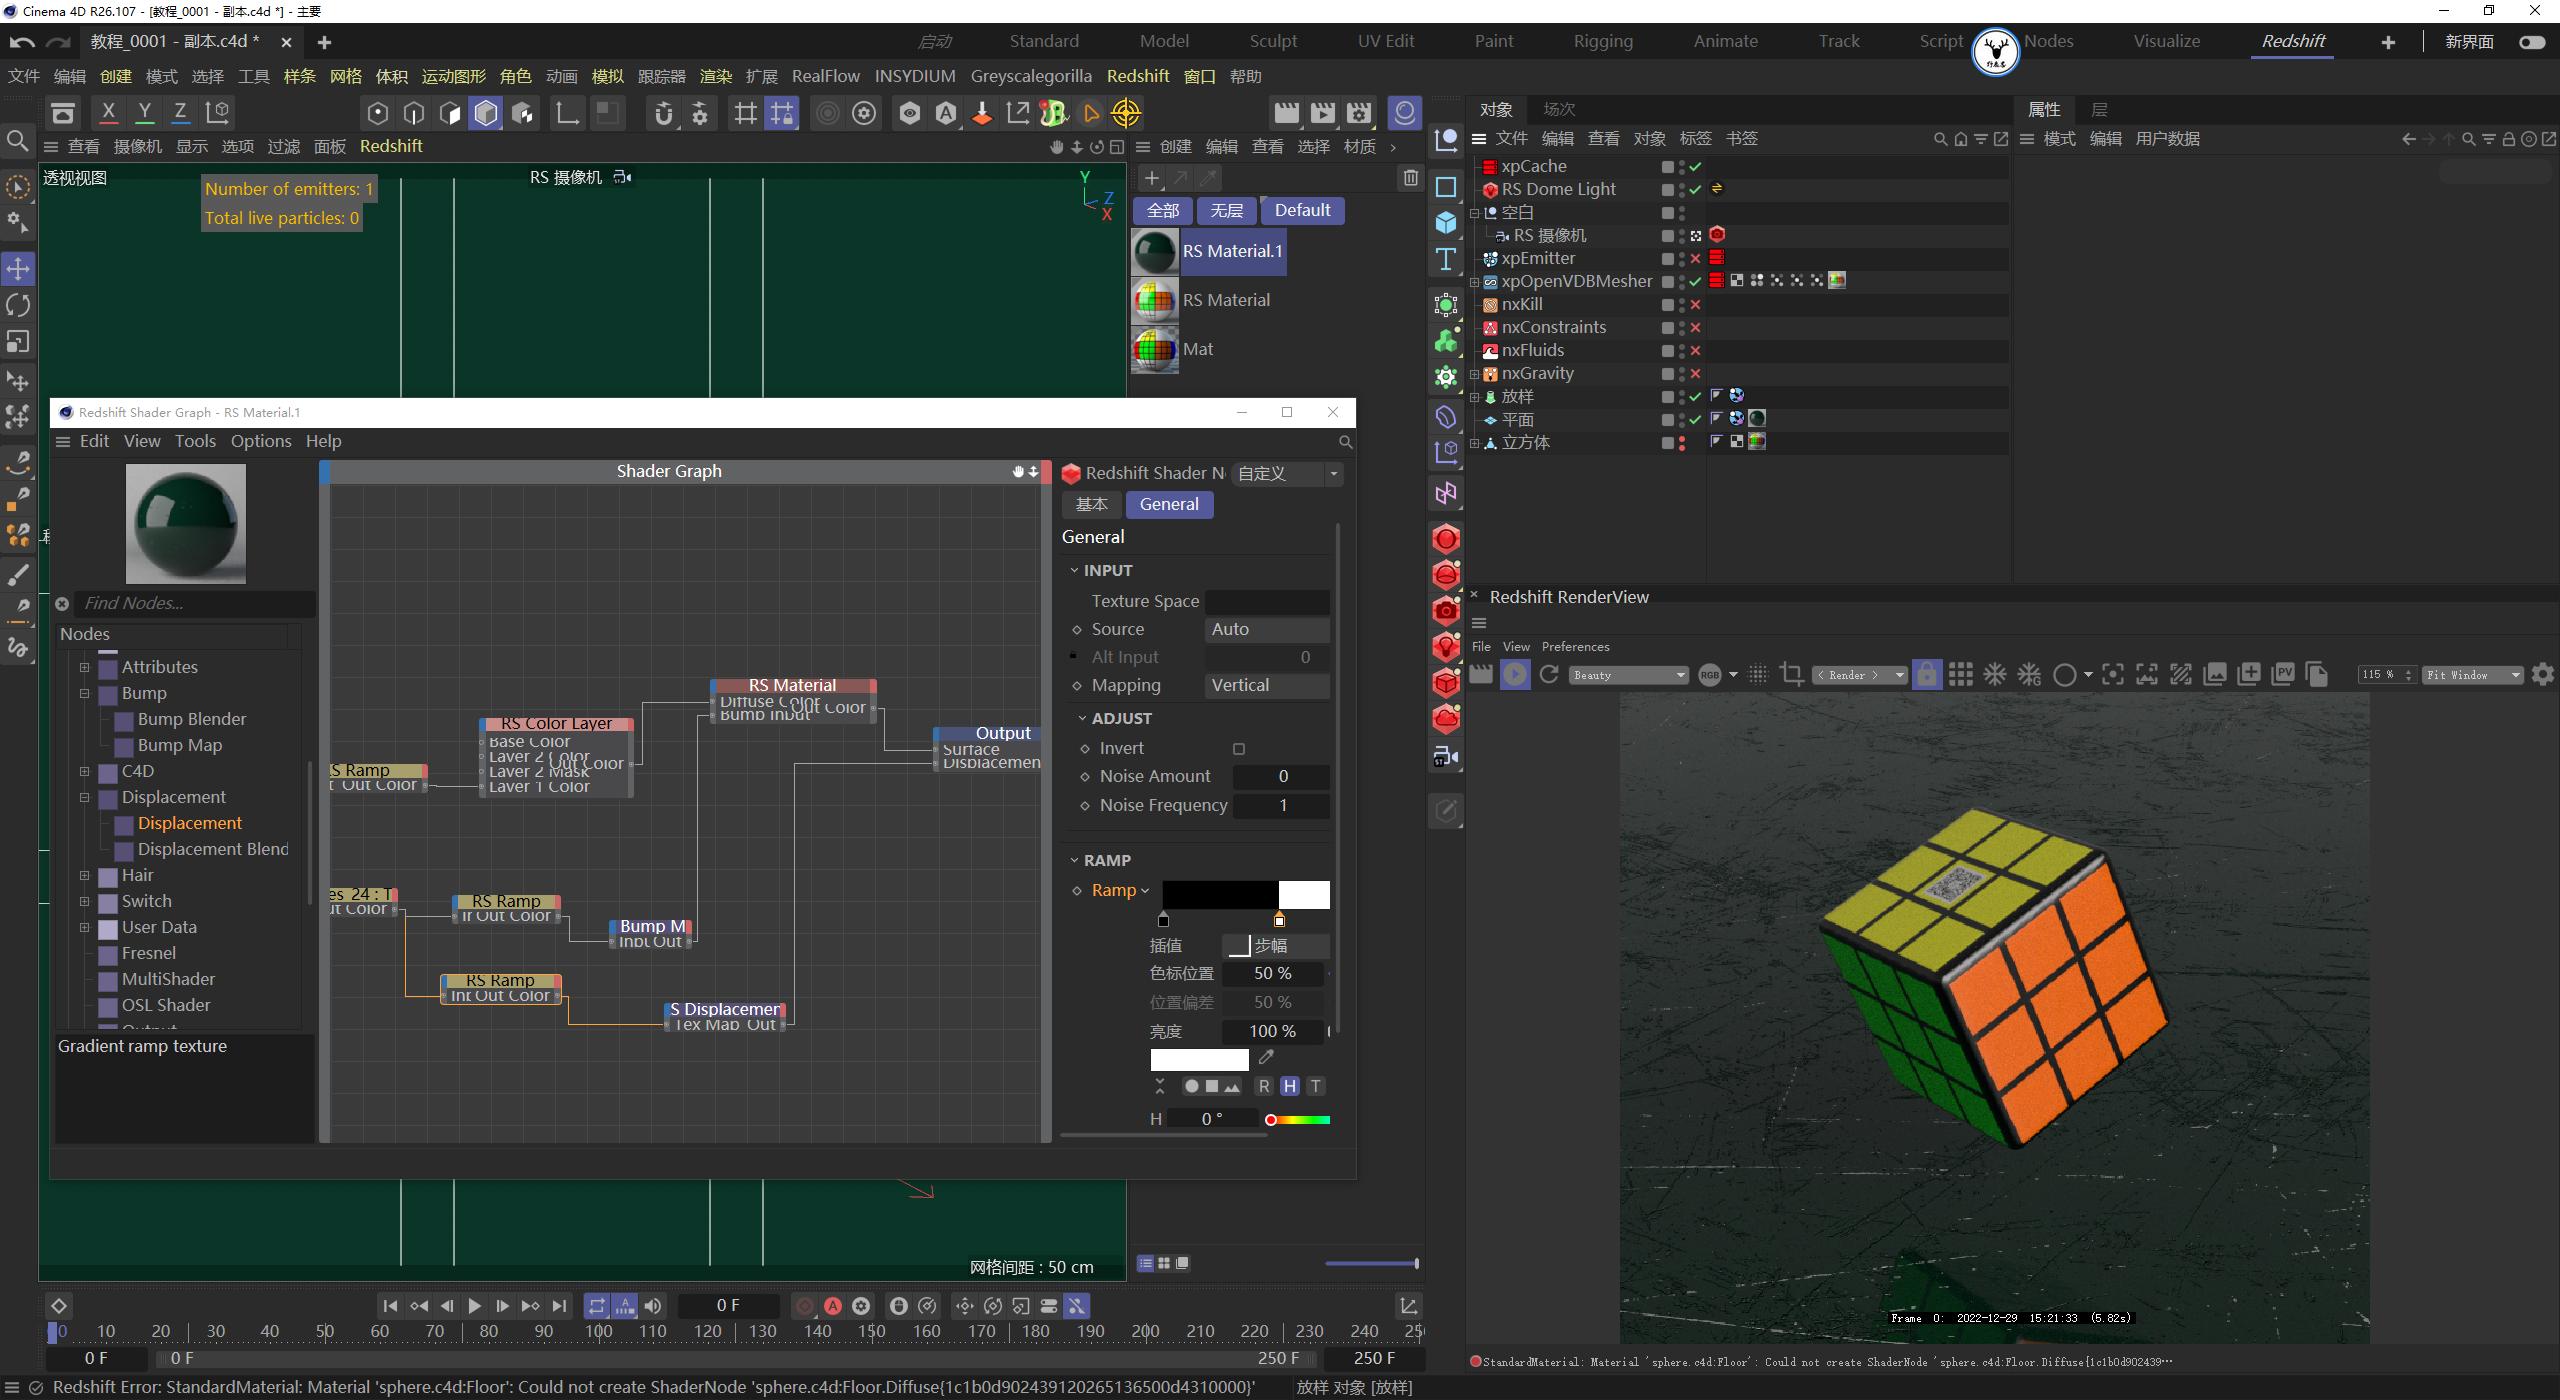Disable the RS Dome Light enable checkmark

1696,189
